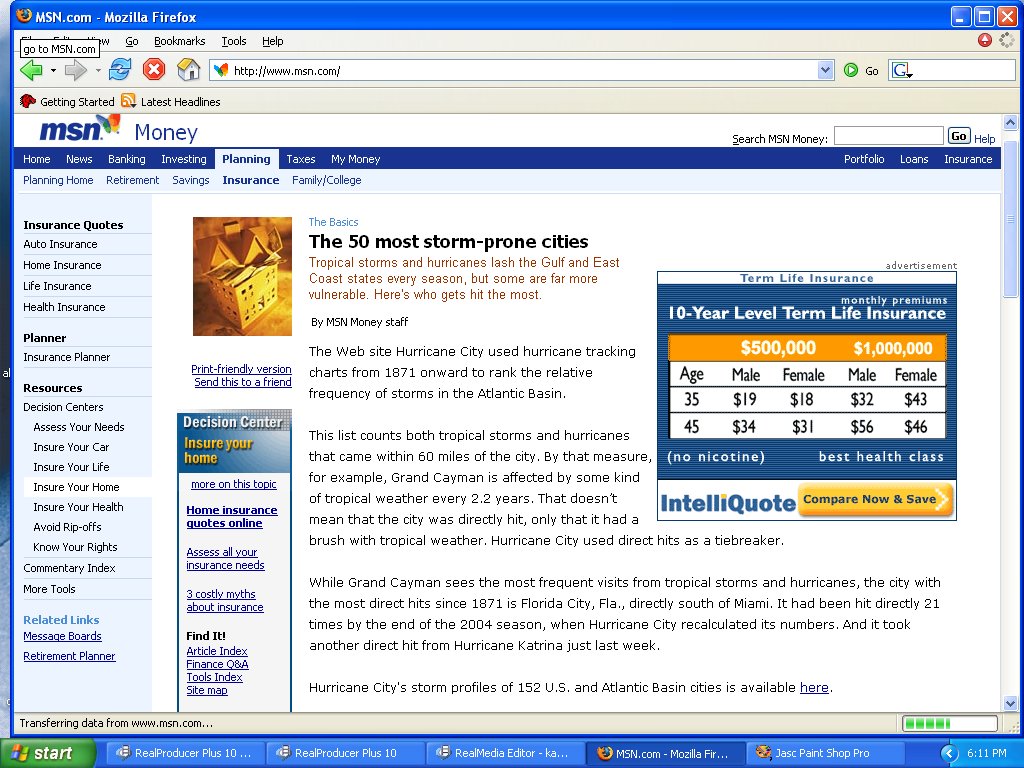This screenshot has height=768, width=1024.
Task: Click the Google search engine icon
Action: tap(902, 71)
